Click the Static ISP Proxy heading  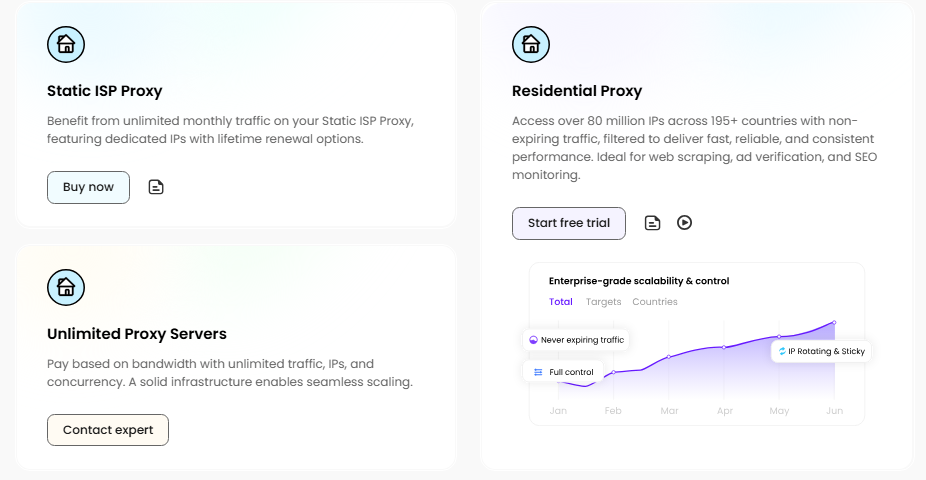coord(104,91)
